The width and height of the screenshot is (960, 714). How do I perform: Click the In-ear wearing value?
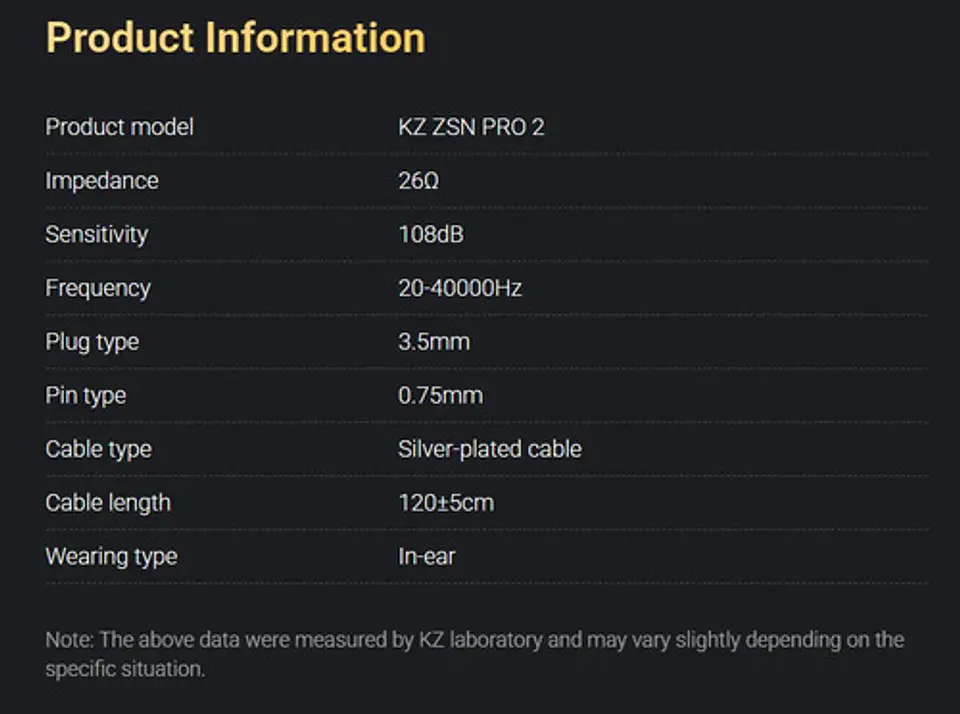(x=427, y=557)
